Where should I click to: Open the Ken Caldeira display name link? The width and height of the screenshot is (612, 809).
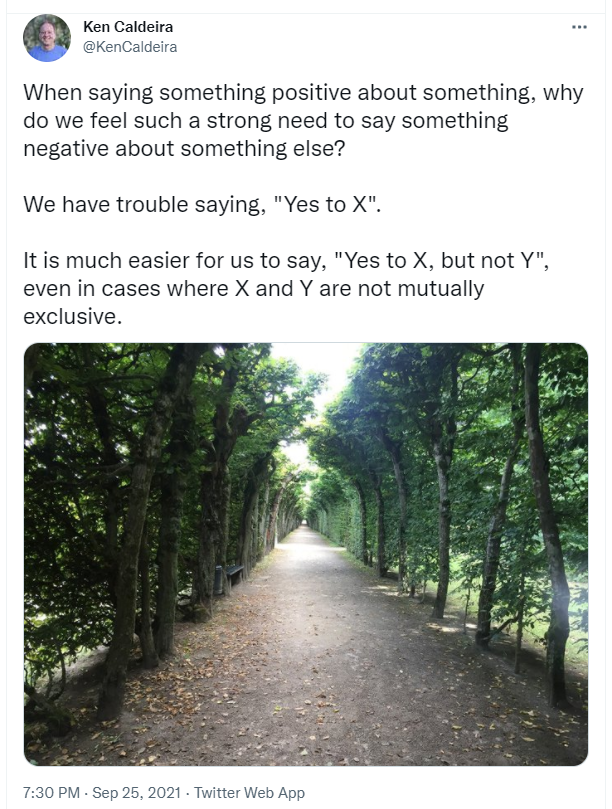pos(128,26)
